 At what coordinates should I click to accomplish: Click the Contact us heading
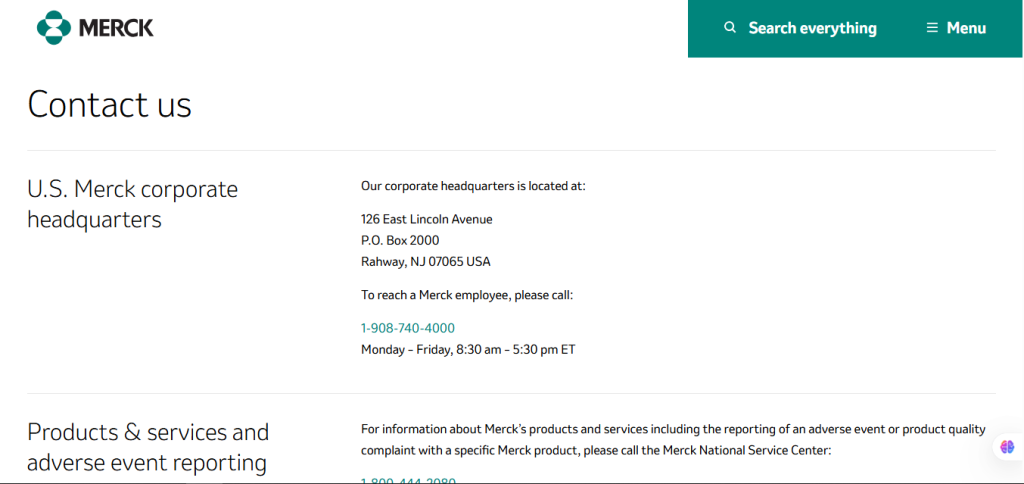pyautogui.click(x=110, y=103)
